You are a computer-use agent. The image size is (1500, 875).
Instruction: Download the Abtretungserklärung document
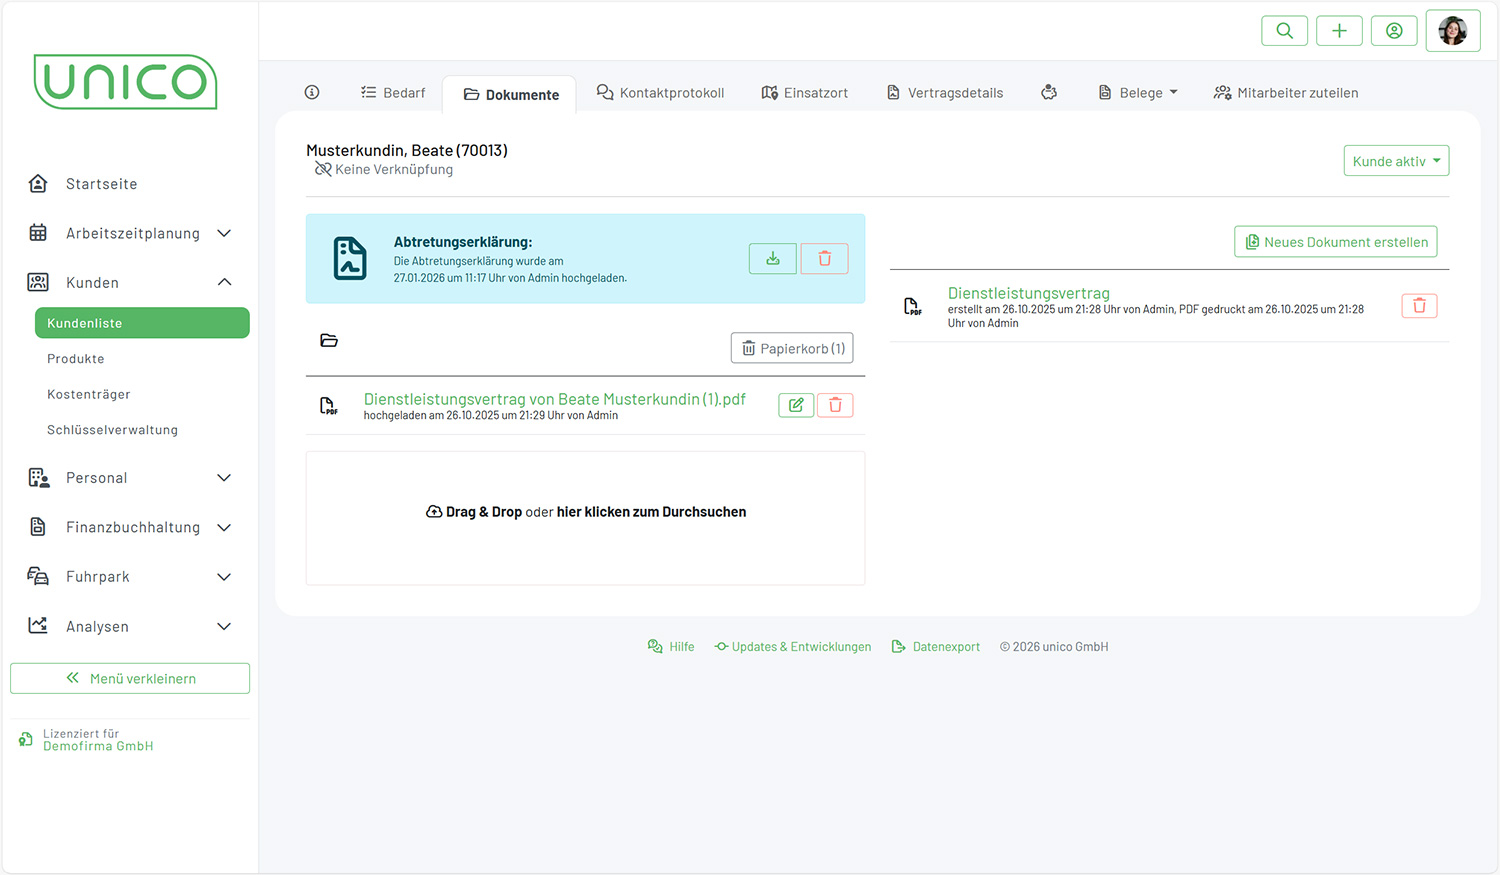[x=773, y=259]
